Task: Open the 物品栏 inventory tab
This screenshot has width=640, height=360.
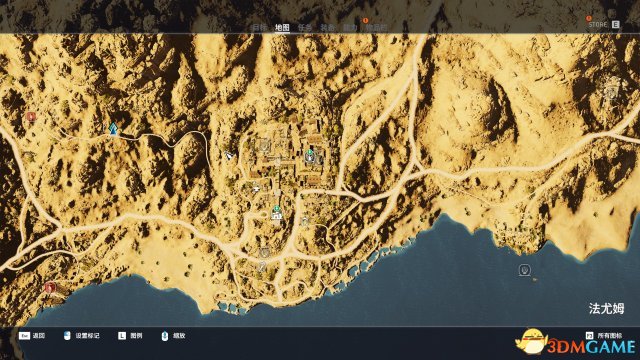Action: [376, 27]
